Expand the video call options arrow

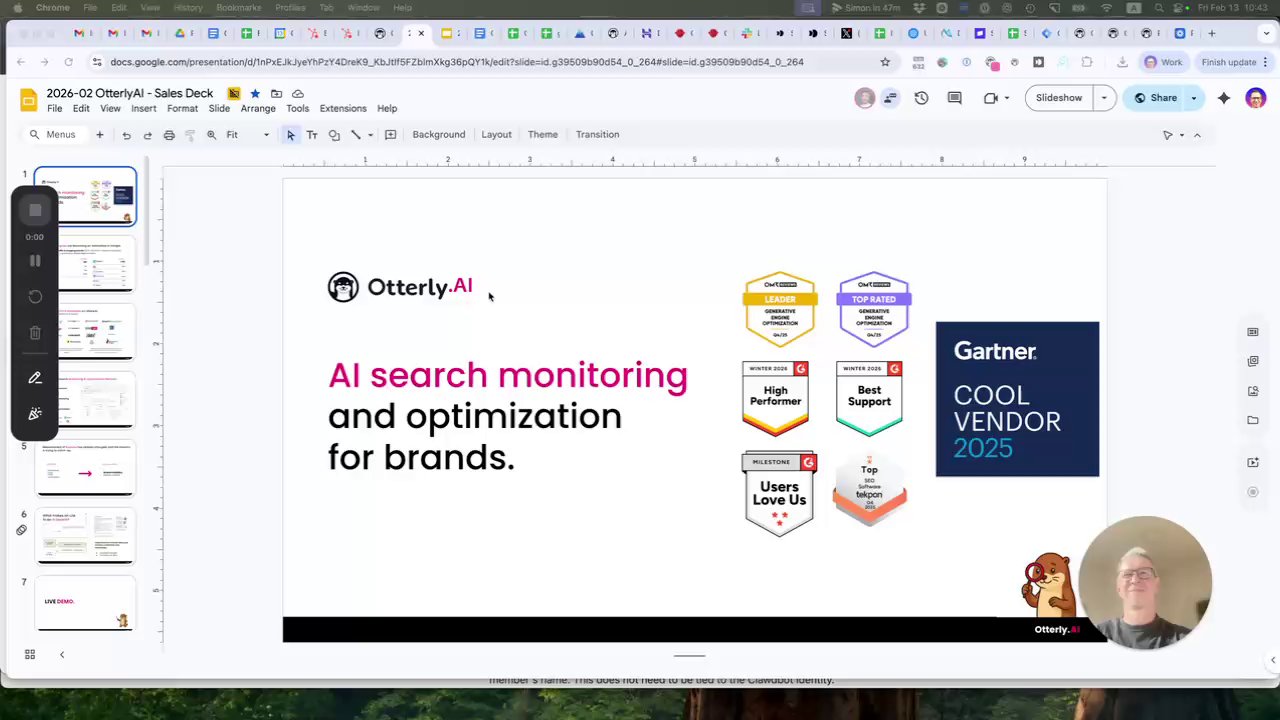[1006, 98]
